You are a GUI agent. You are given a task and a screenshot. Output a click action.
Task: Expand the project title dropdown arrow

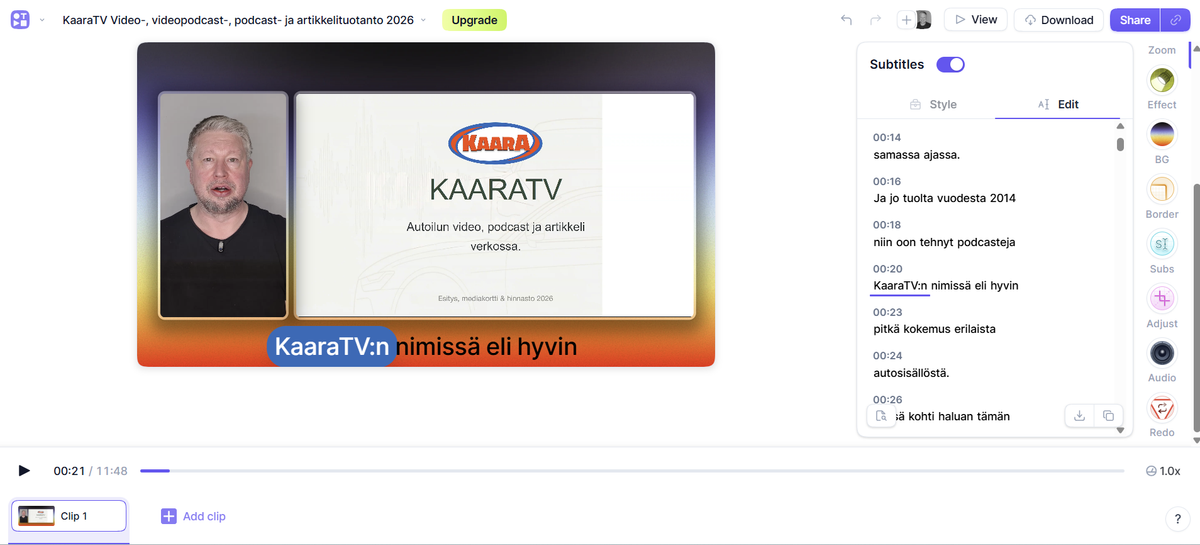click(423, 20)
